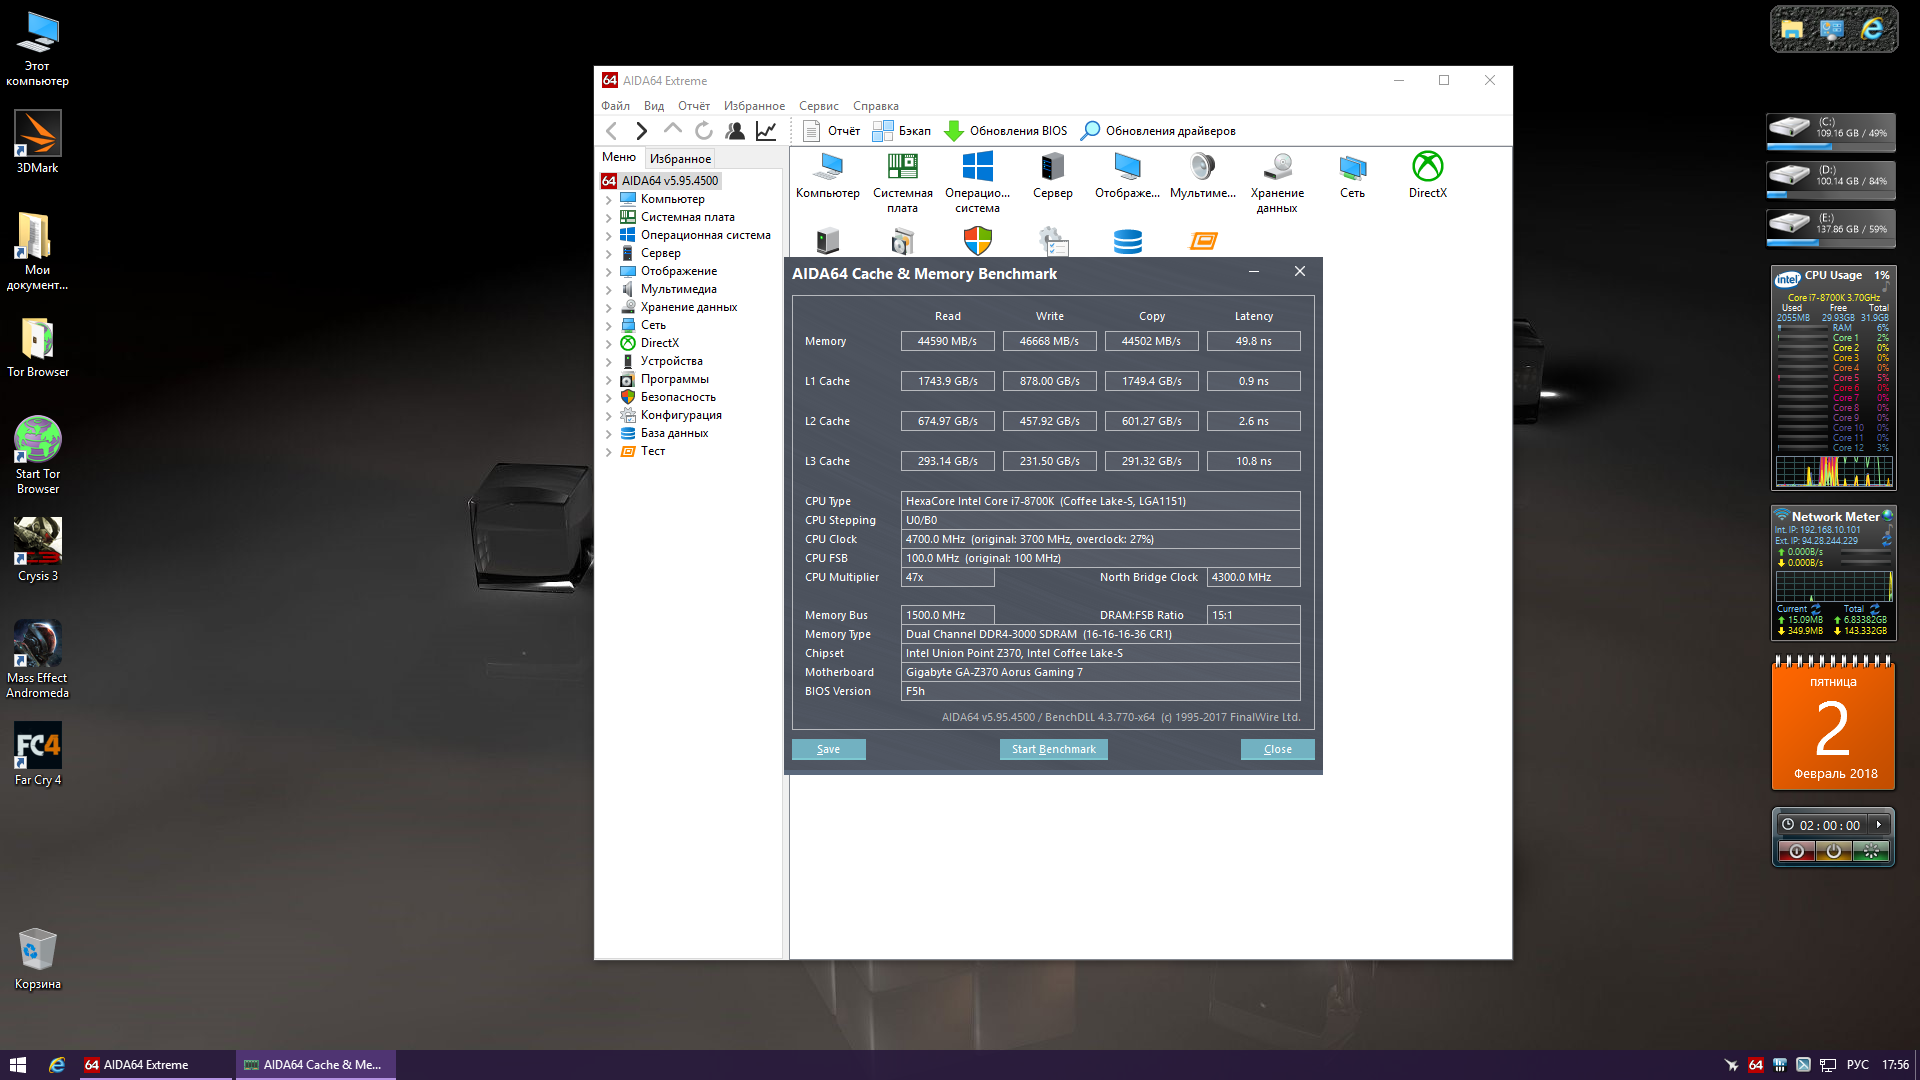
Task: Click the Save button in the benchmark dialog
Action: (x=828, y=749)
